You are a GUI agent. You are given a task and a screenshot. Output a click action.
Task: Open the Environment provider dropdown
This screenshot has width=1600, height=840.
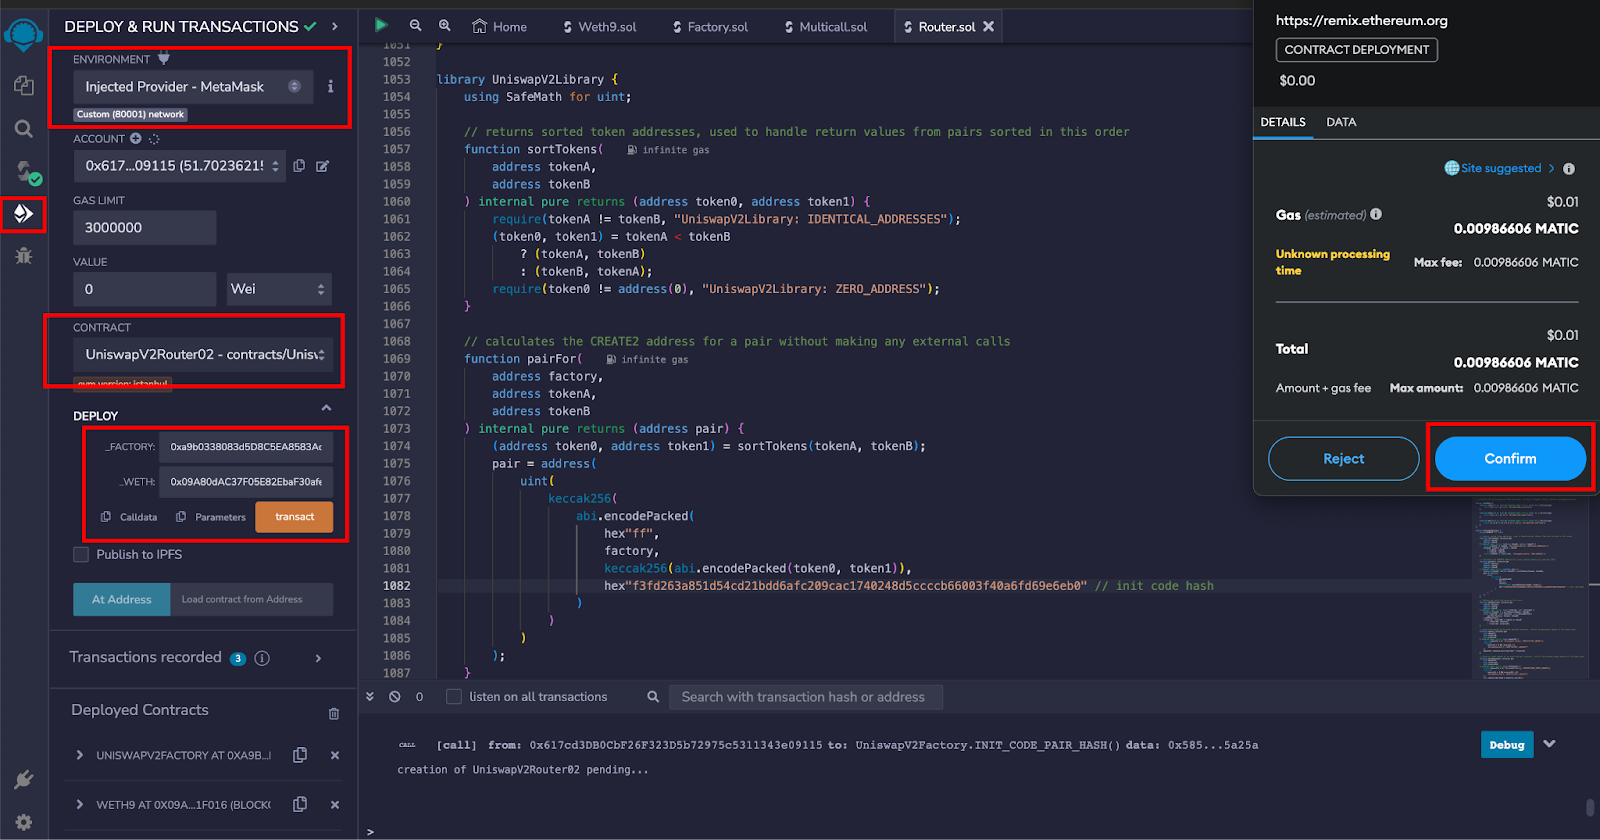193,87
